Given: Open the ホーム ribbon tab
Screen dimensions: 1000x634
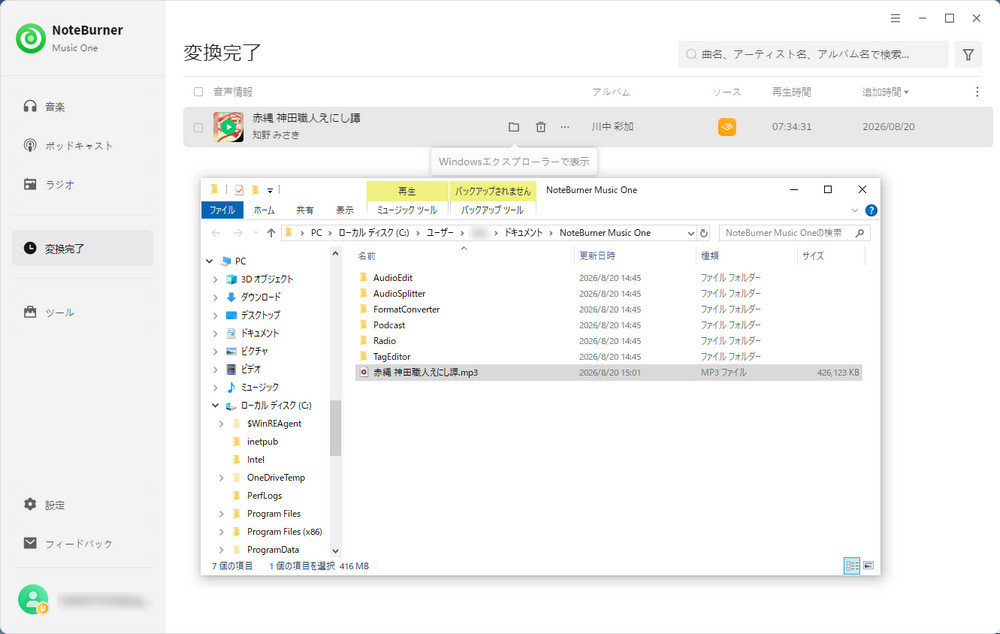Looking at the screenshot, I should pyautogui.click(x=264, y=210).
